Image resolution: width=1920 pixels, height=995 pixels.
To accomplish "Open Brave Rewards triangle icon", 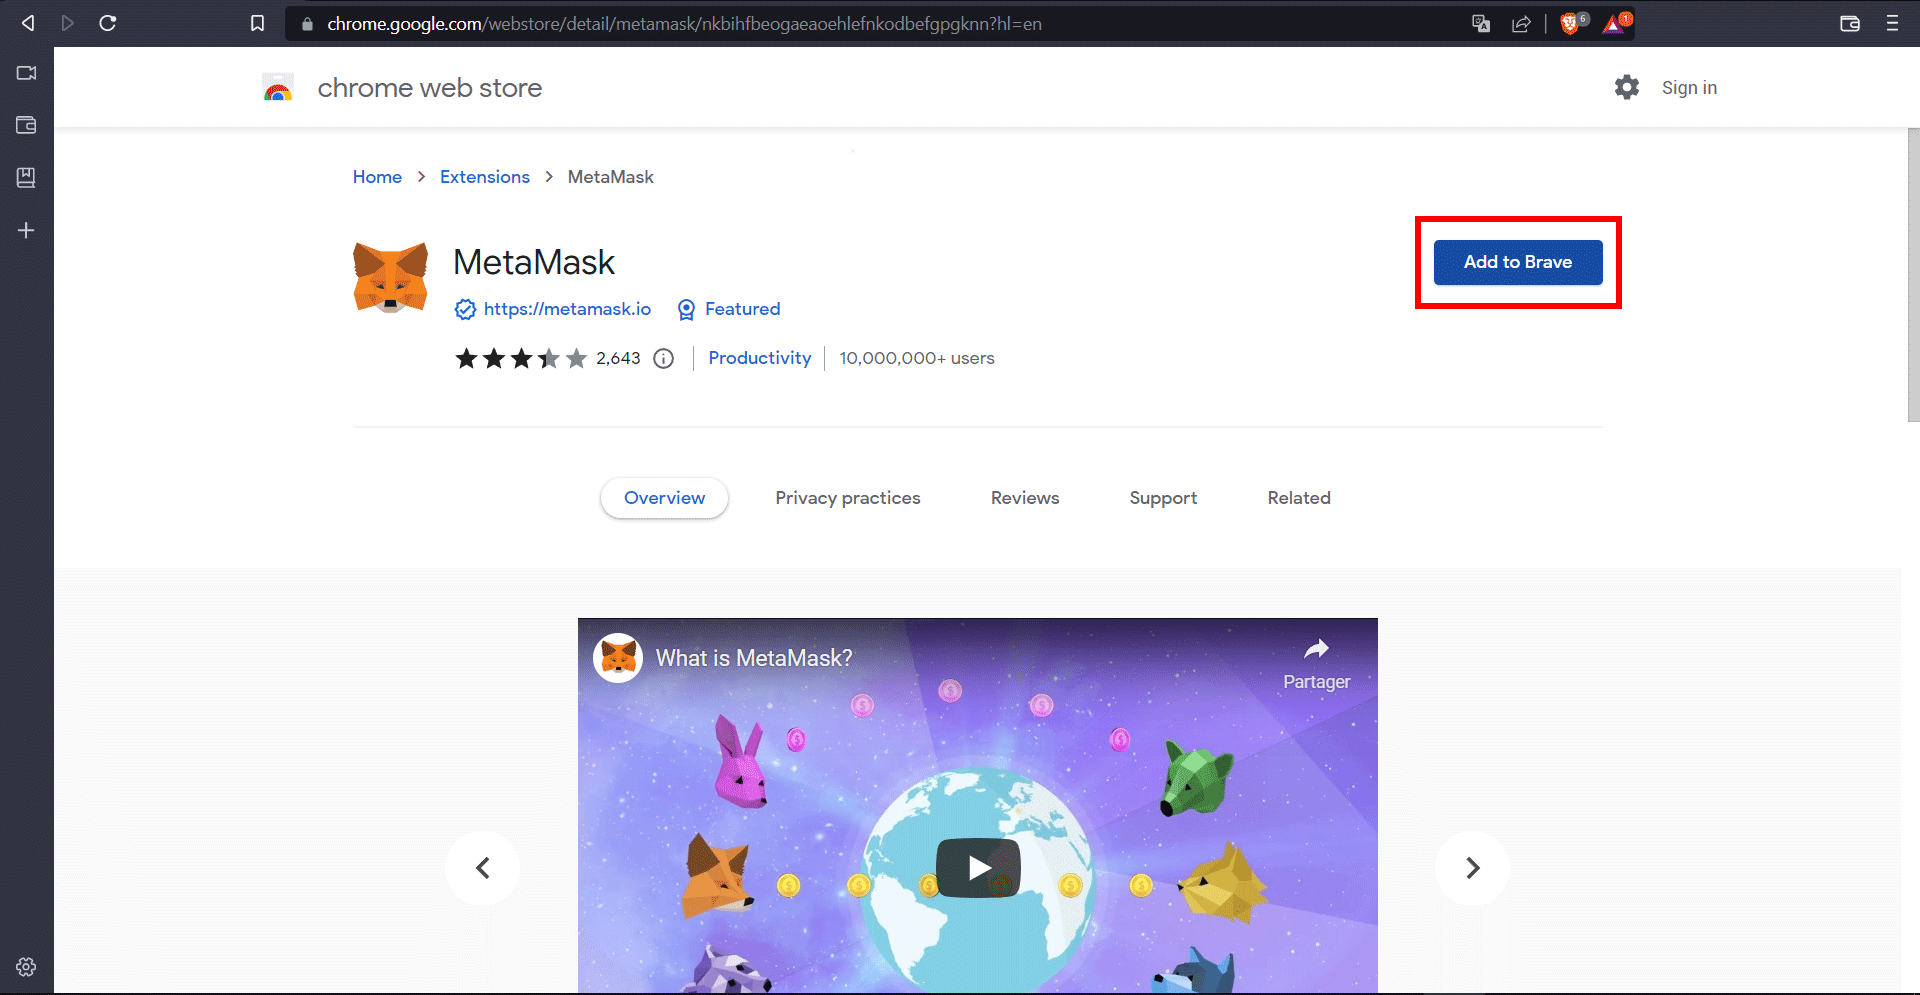I will pos(1616,23).
